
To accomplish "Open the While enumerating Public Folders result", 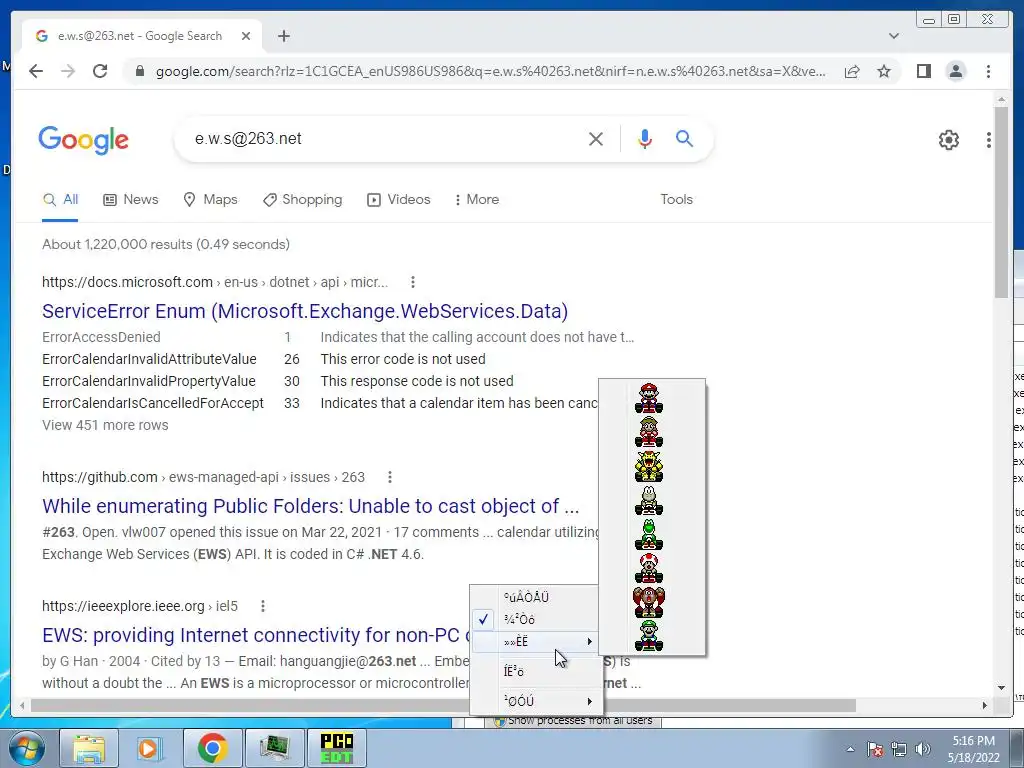I will [310, 506].
